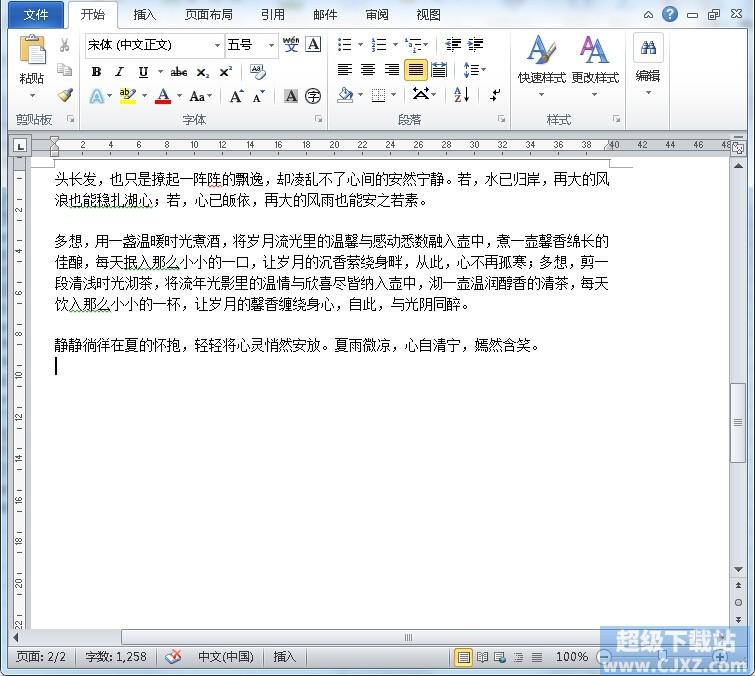Click the Grow Font icon

[236, 97]
